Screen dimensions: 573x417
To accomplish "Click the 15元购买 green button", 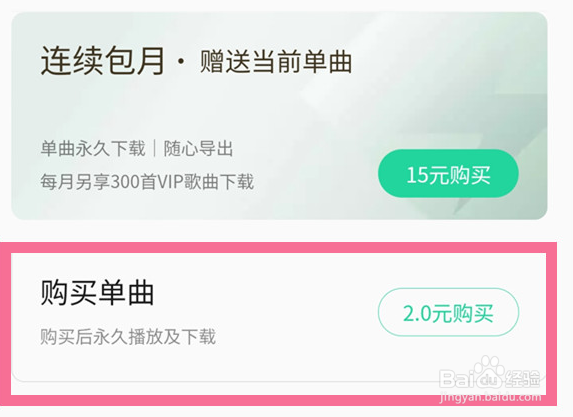I will click(448, 173).
